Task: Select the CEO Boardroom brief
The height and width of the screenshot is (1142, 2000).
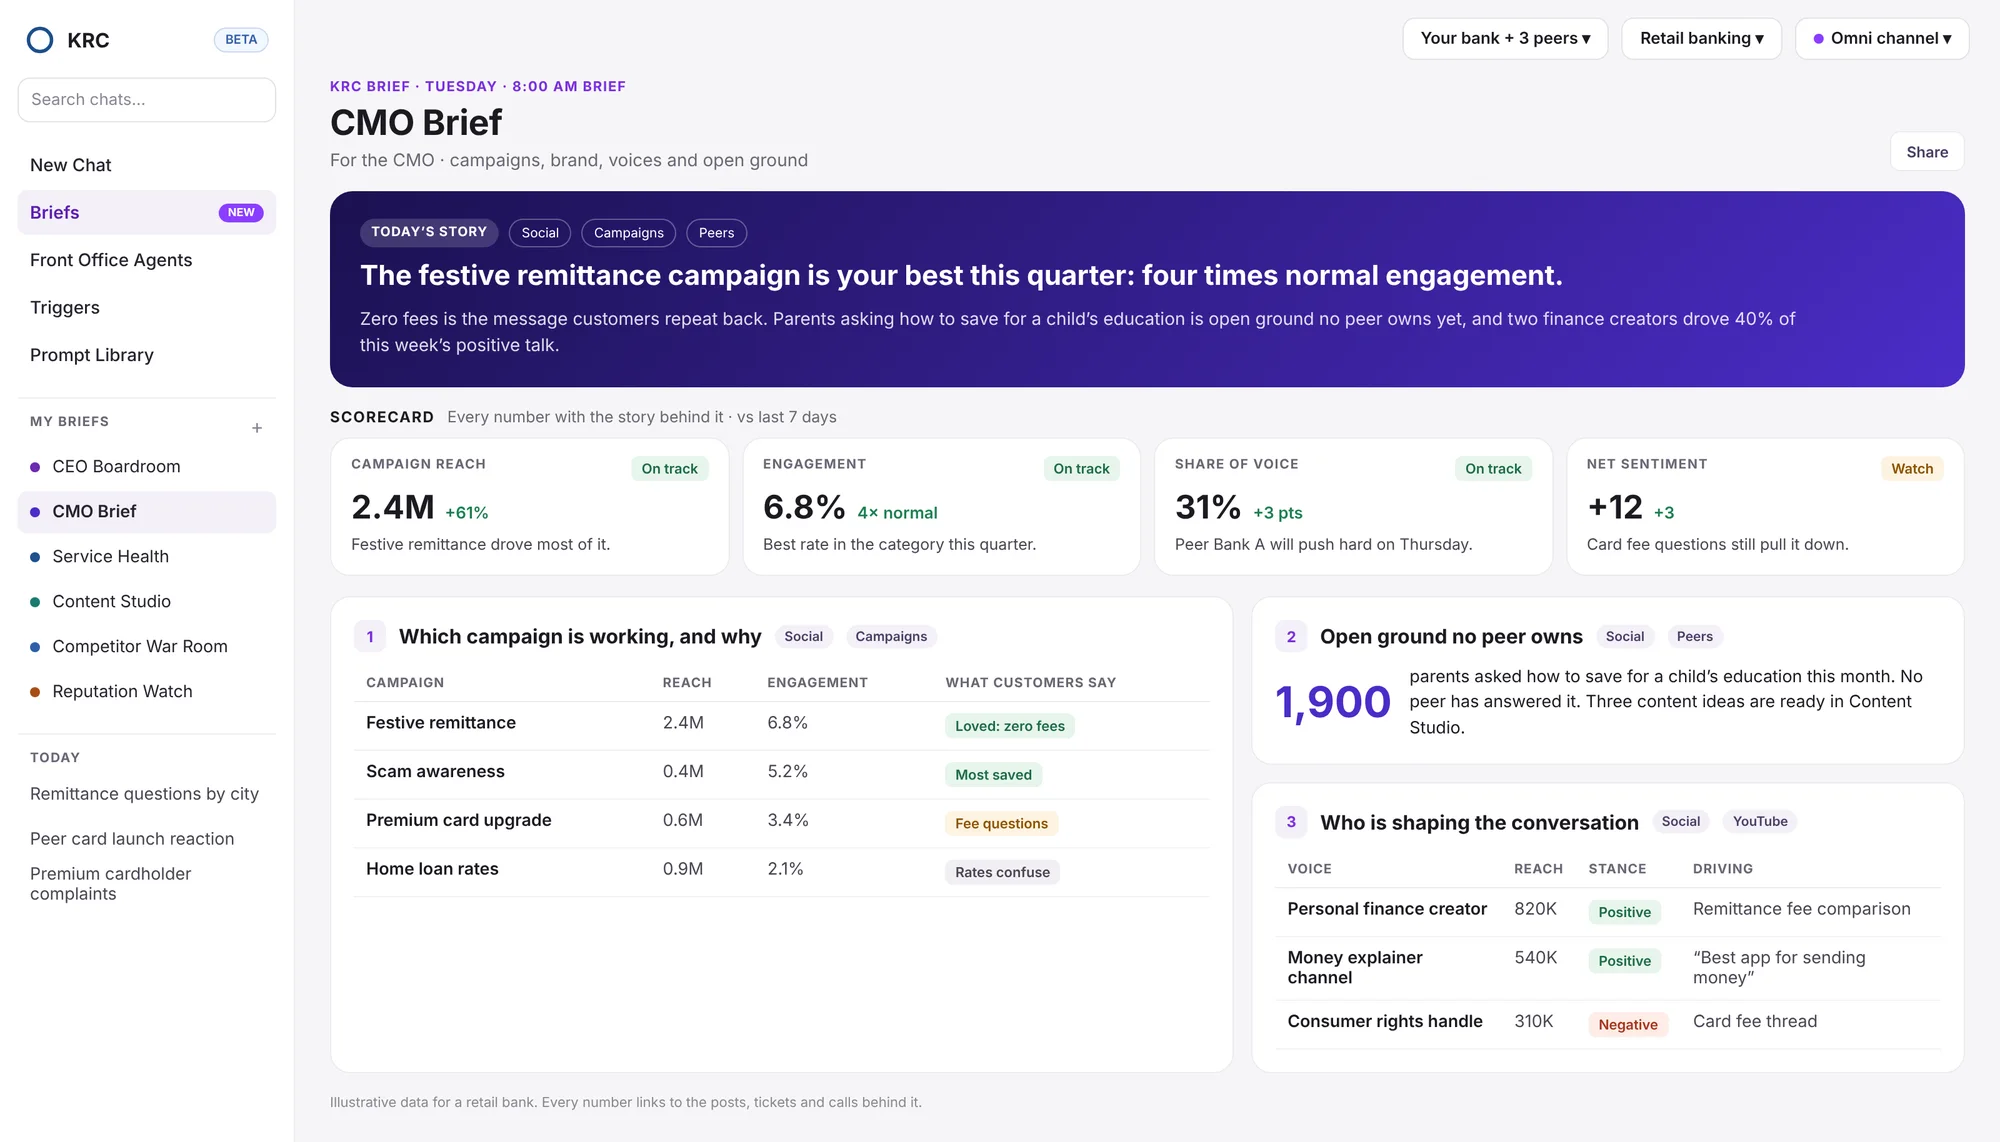Action: 147,467
